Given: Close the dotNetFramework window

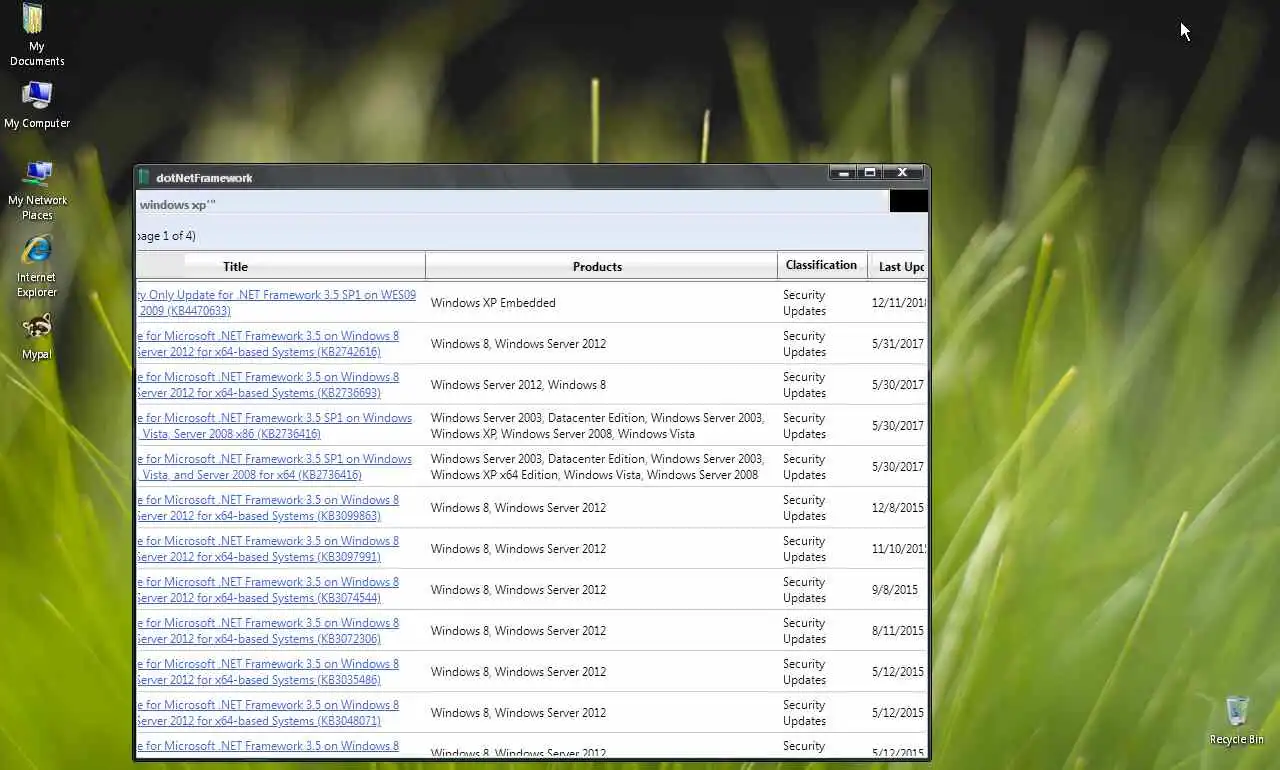Looking at the screenshot, I should 903,173.
